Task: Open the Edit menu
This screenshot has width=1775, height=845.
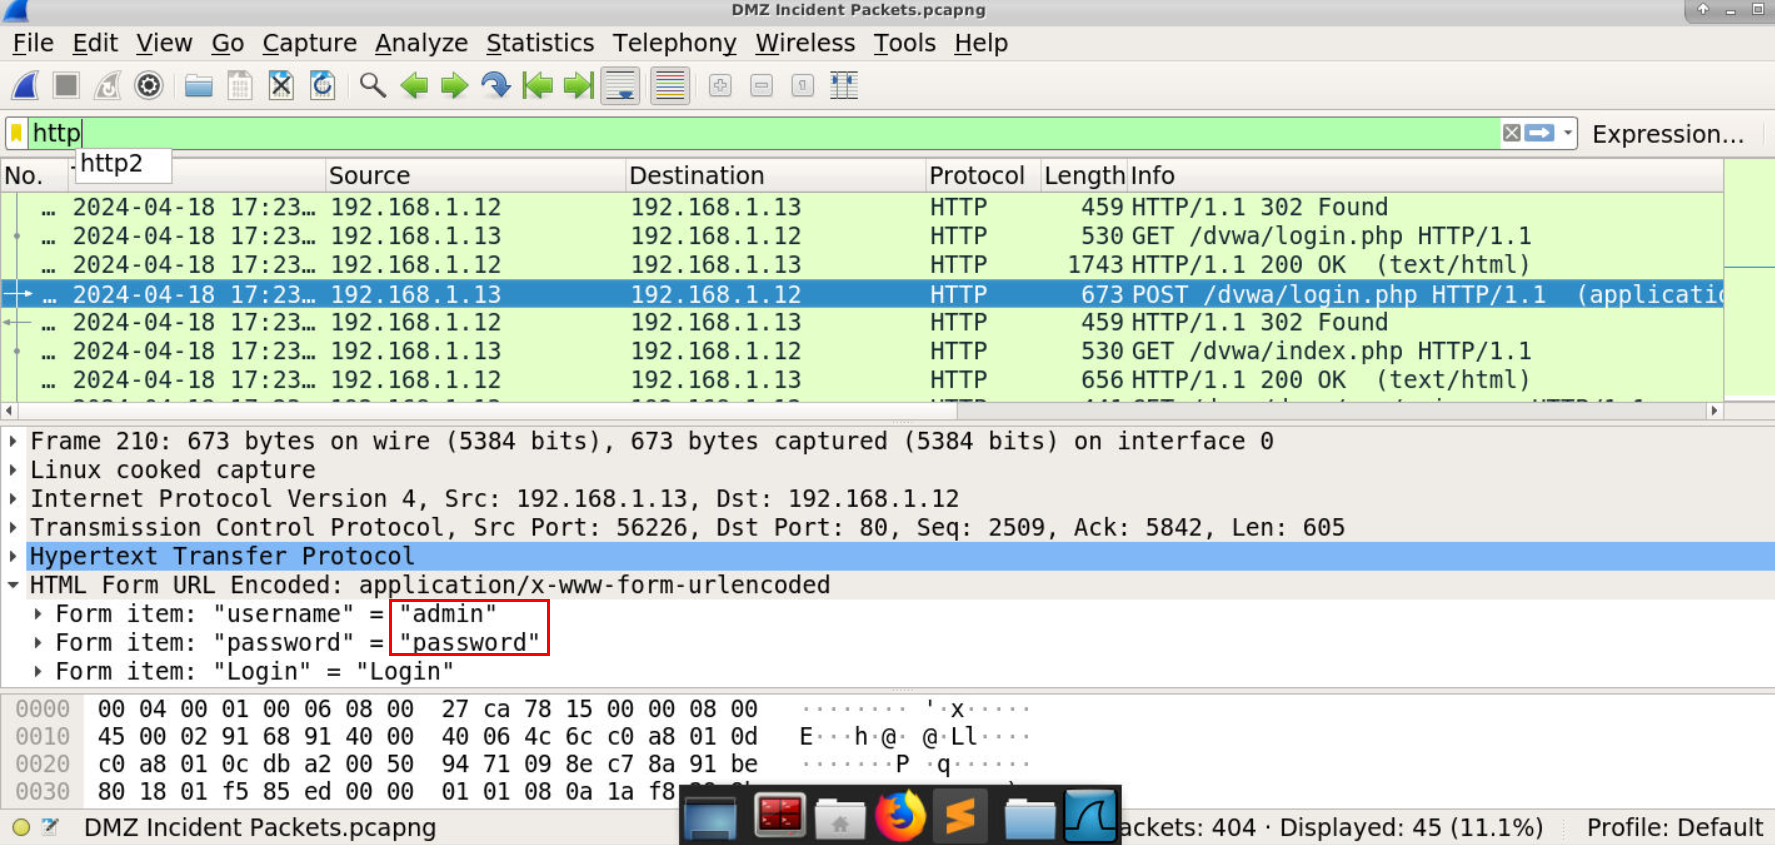Action: [x=95, y=43]
